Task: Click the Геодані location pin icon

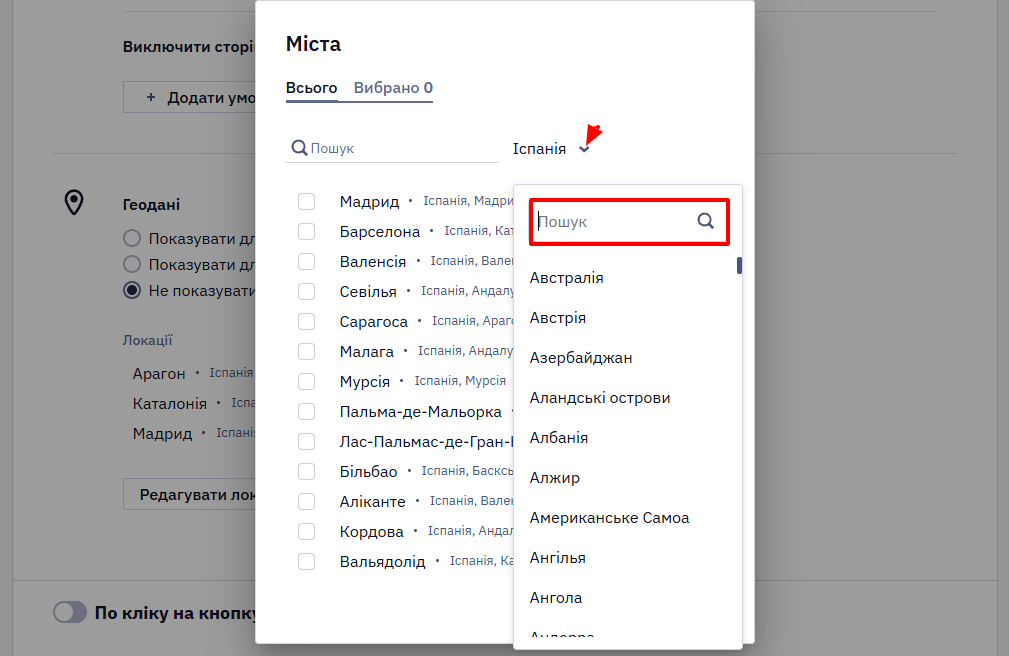Action: pyautogui.click(x=74, y=202)
